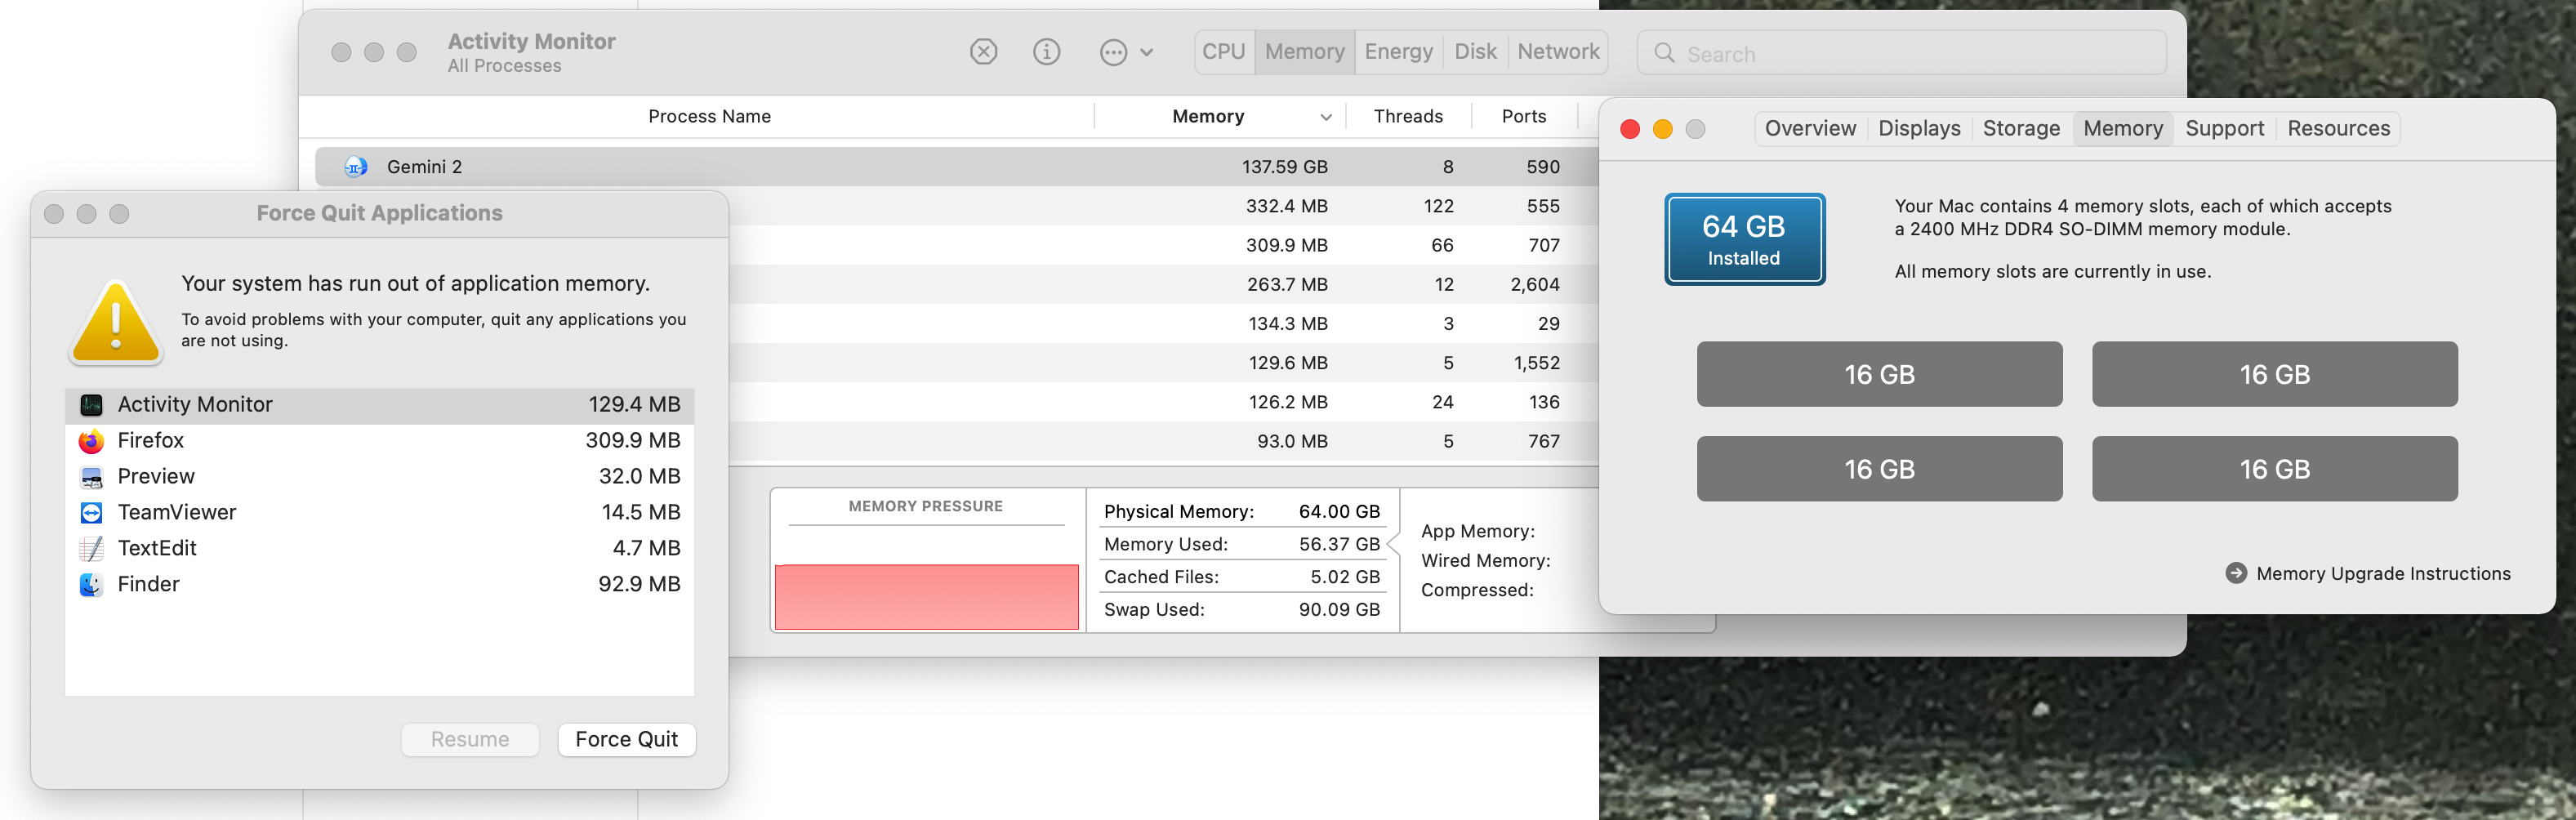Click the Physical Memory 64.00 GB value

(x=1339, y=512)
